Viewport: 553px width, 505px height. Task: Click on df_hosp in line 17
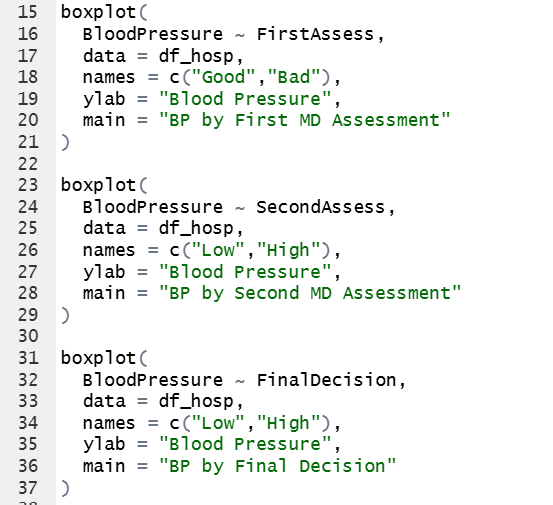[196, 56]
